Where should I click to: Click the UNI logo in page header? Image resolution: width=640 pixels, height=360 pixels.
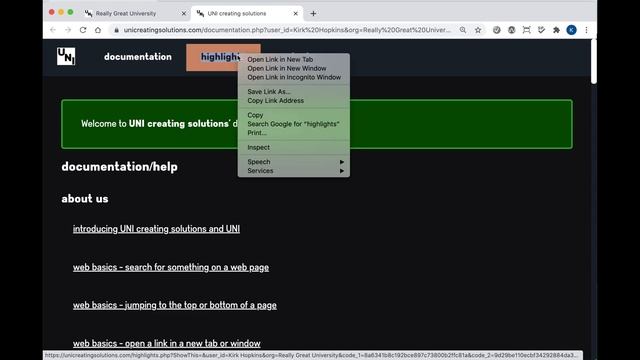tap(66, 56)
